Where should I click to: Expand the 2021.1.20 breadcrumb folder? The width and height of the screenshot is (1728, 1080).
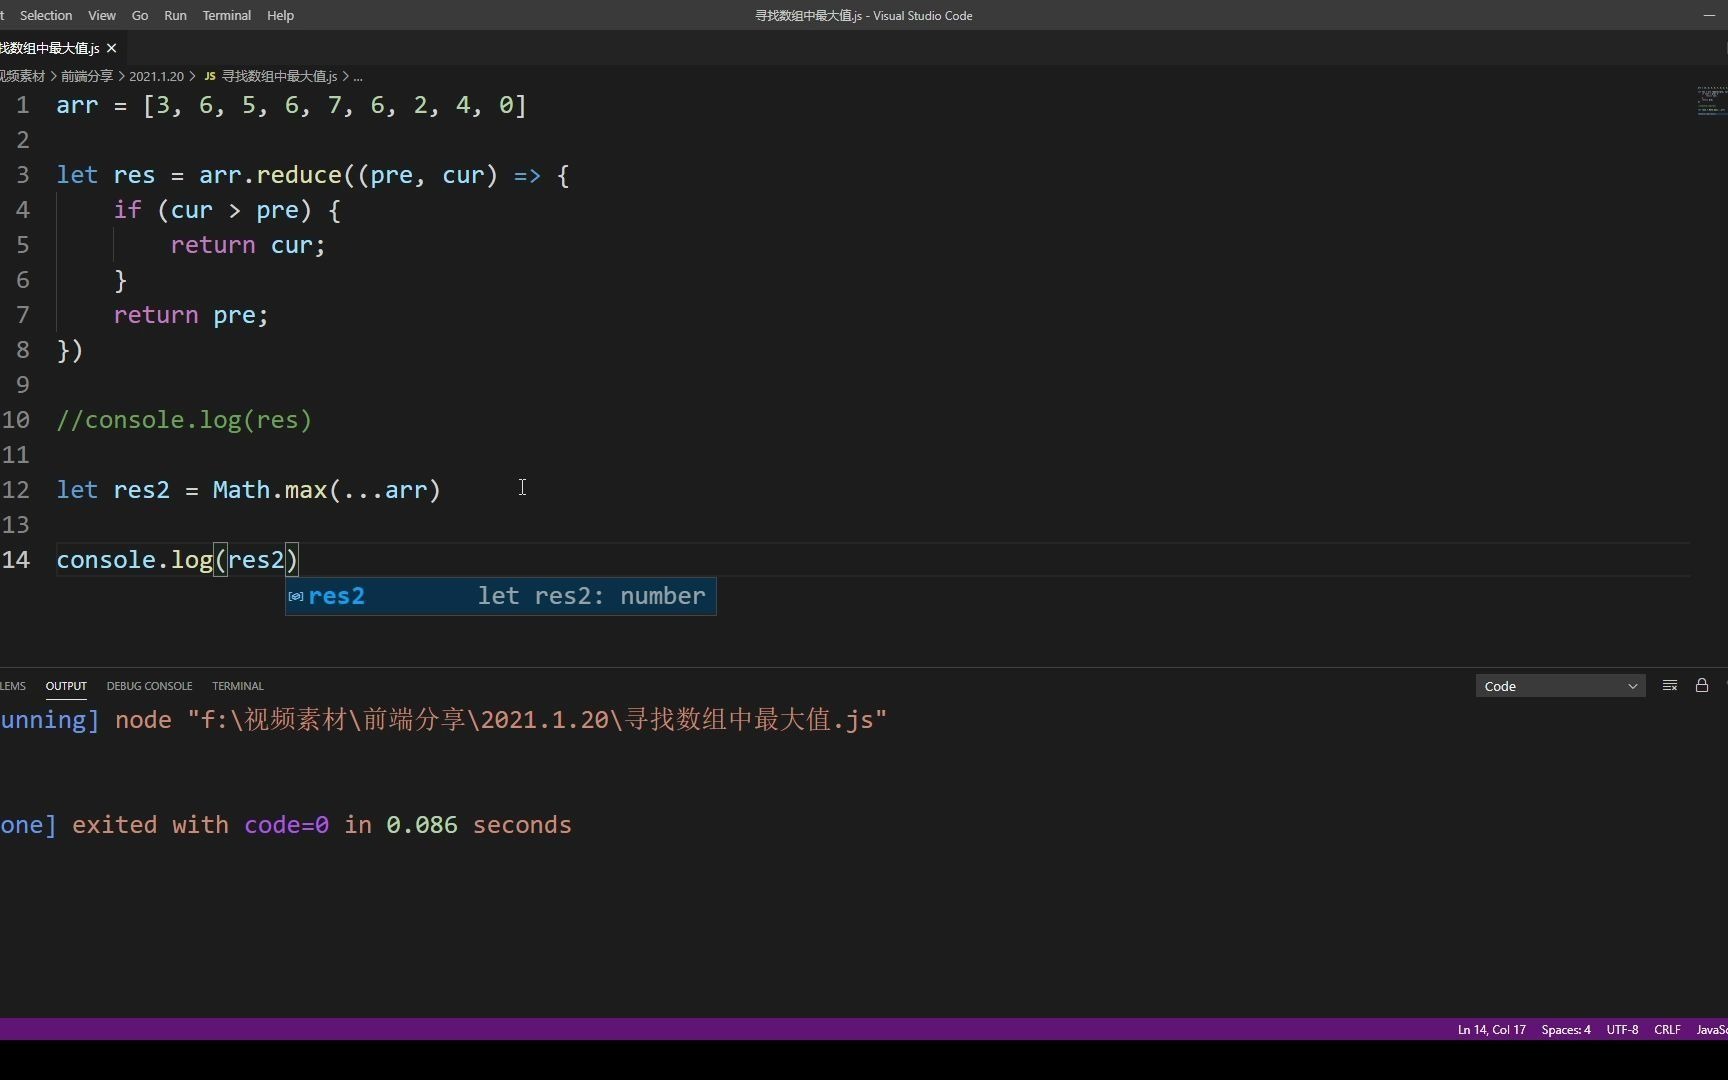156,76
